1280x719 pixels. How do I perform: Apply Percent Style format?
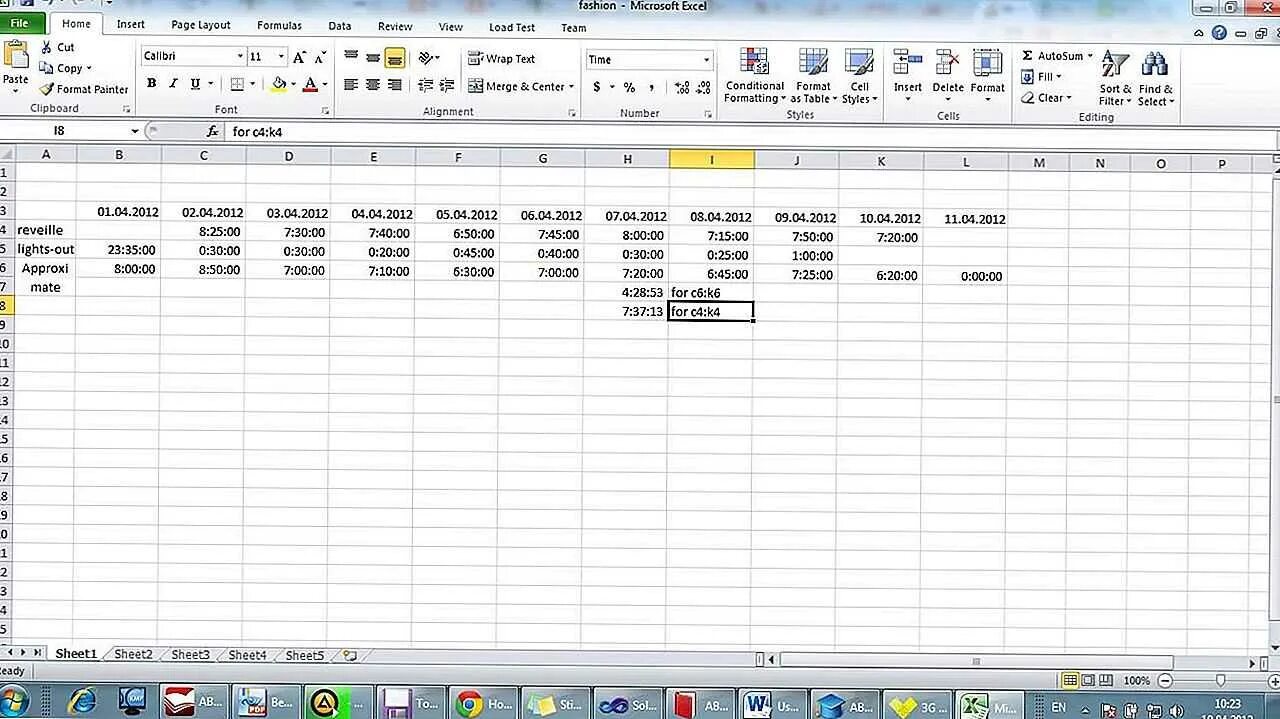tap(629, 87)
